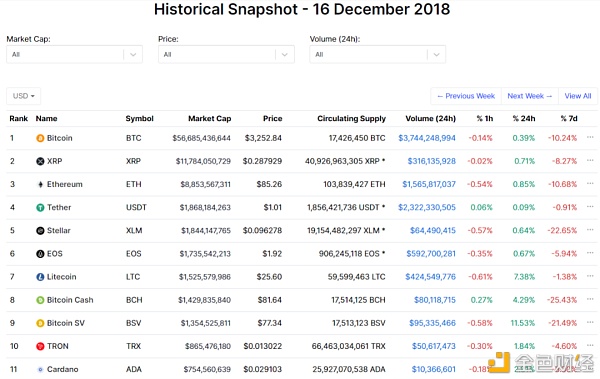Open Bitcoin's 24h volume link

tap(427, 138)
